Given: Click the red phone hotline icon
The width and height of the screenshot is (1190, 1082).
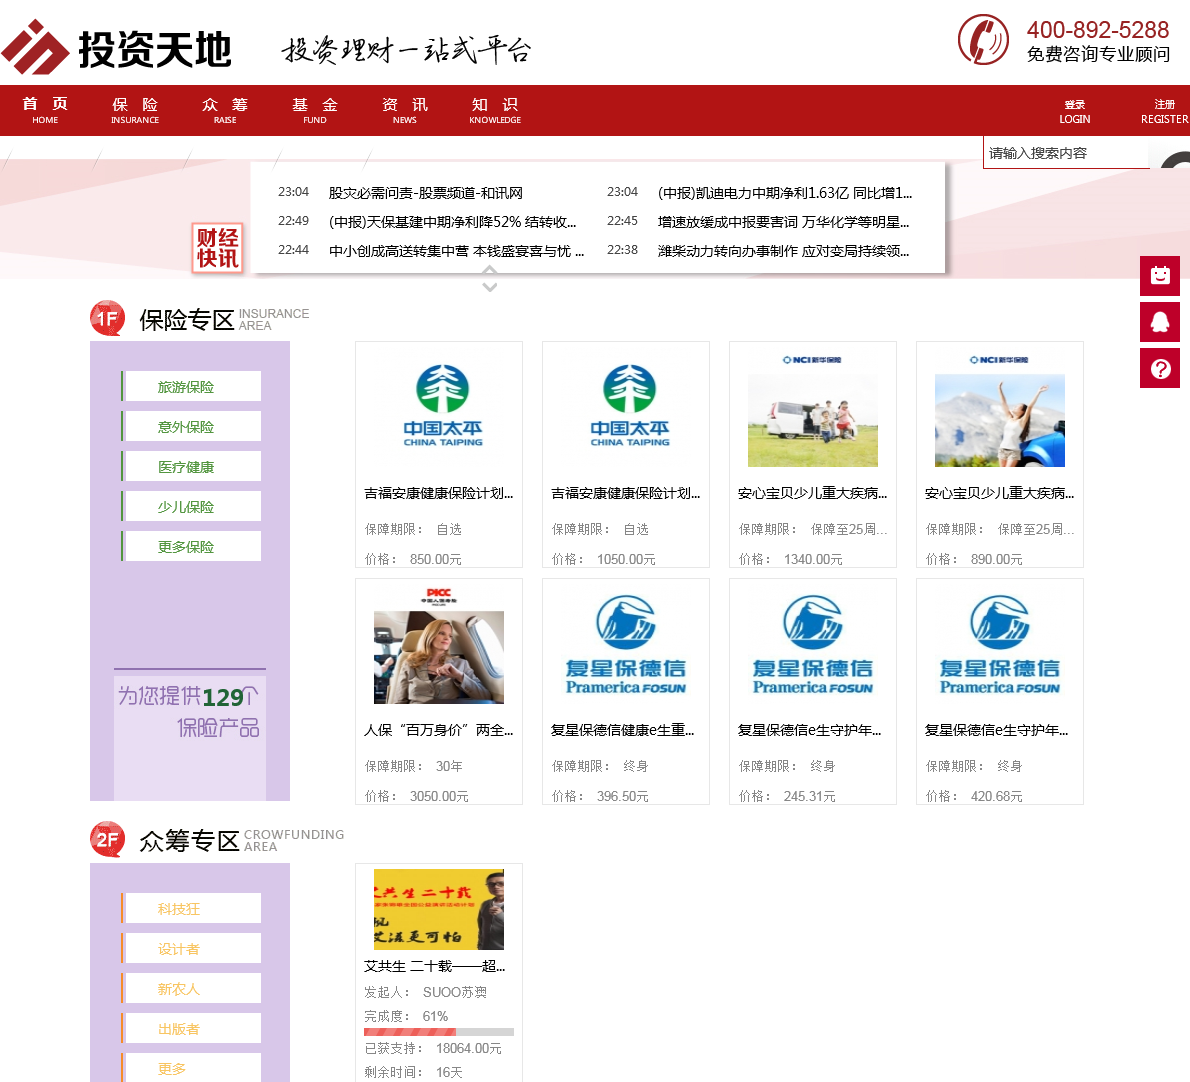Looking at the screenshot, I should (x=983, y=39).
